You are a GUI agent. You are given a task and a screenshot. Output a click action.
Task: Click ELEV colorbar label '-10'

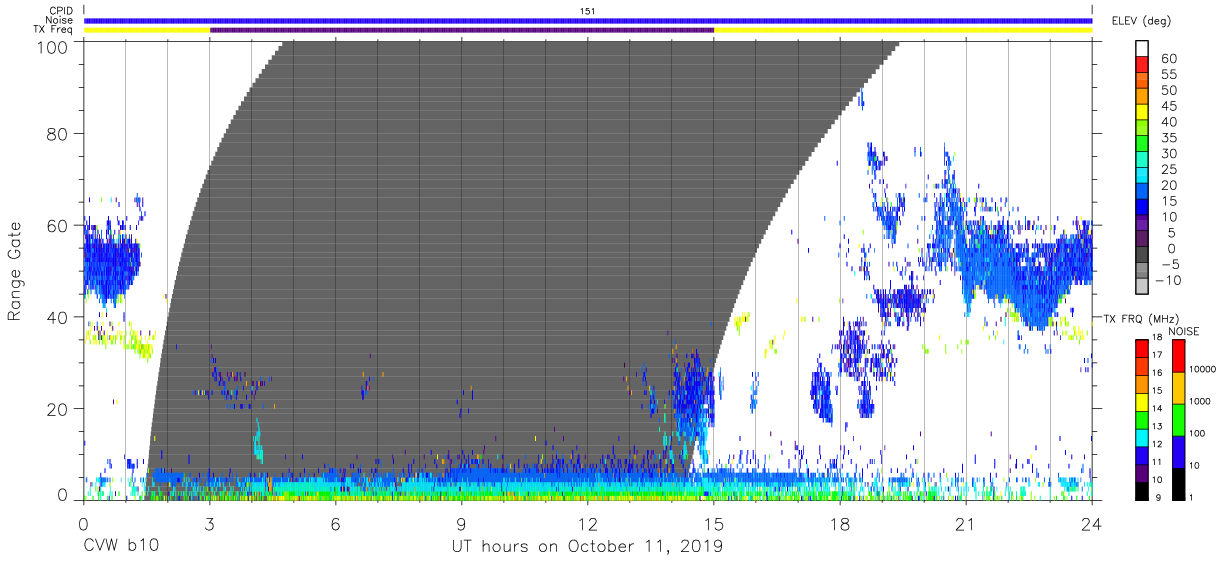(x=1170, y=280)
